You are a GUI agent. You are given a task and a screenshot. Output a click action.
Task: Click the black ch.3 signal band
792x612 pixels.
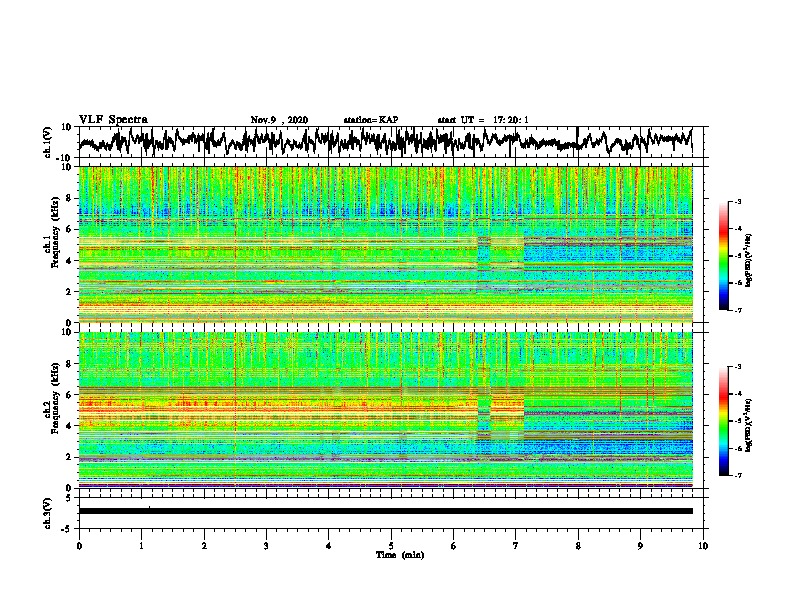pyautogui.click(x=385, y=511)
